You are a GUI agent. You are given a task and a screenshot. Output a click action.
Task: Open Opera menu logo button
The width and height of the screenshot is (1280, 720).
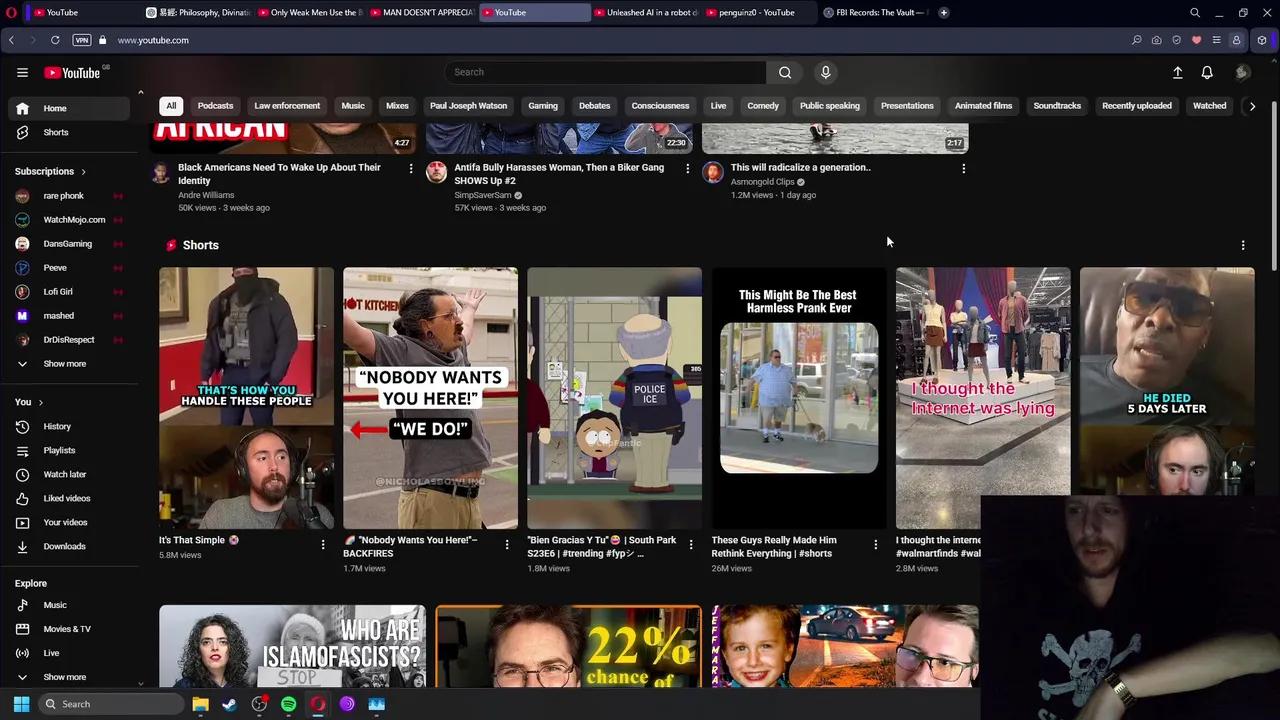tap(11, 12)
